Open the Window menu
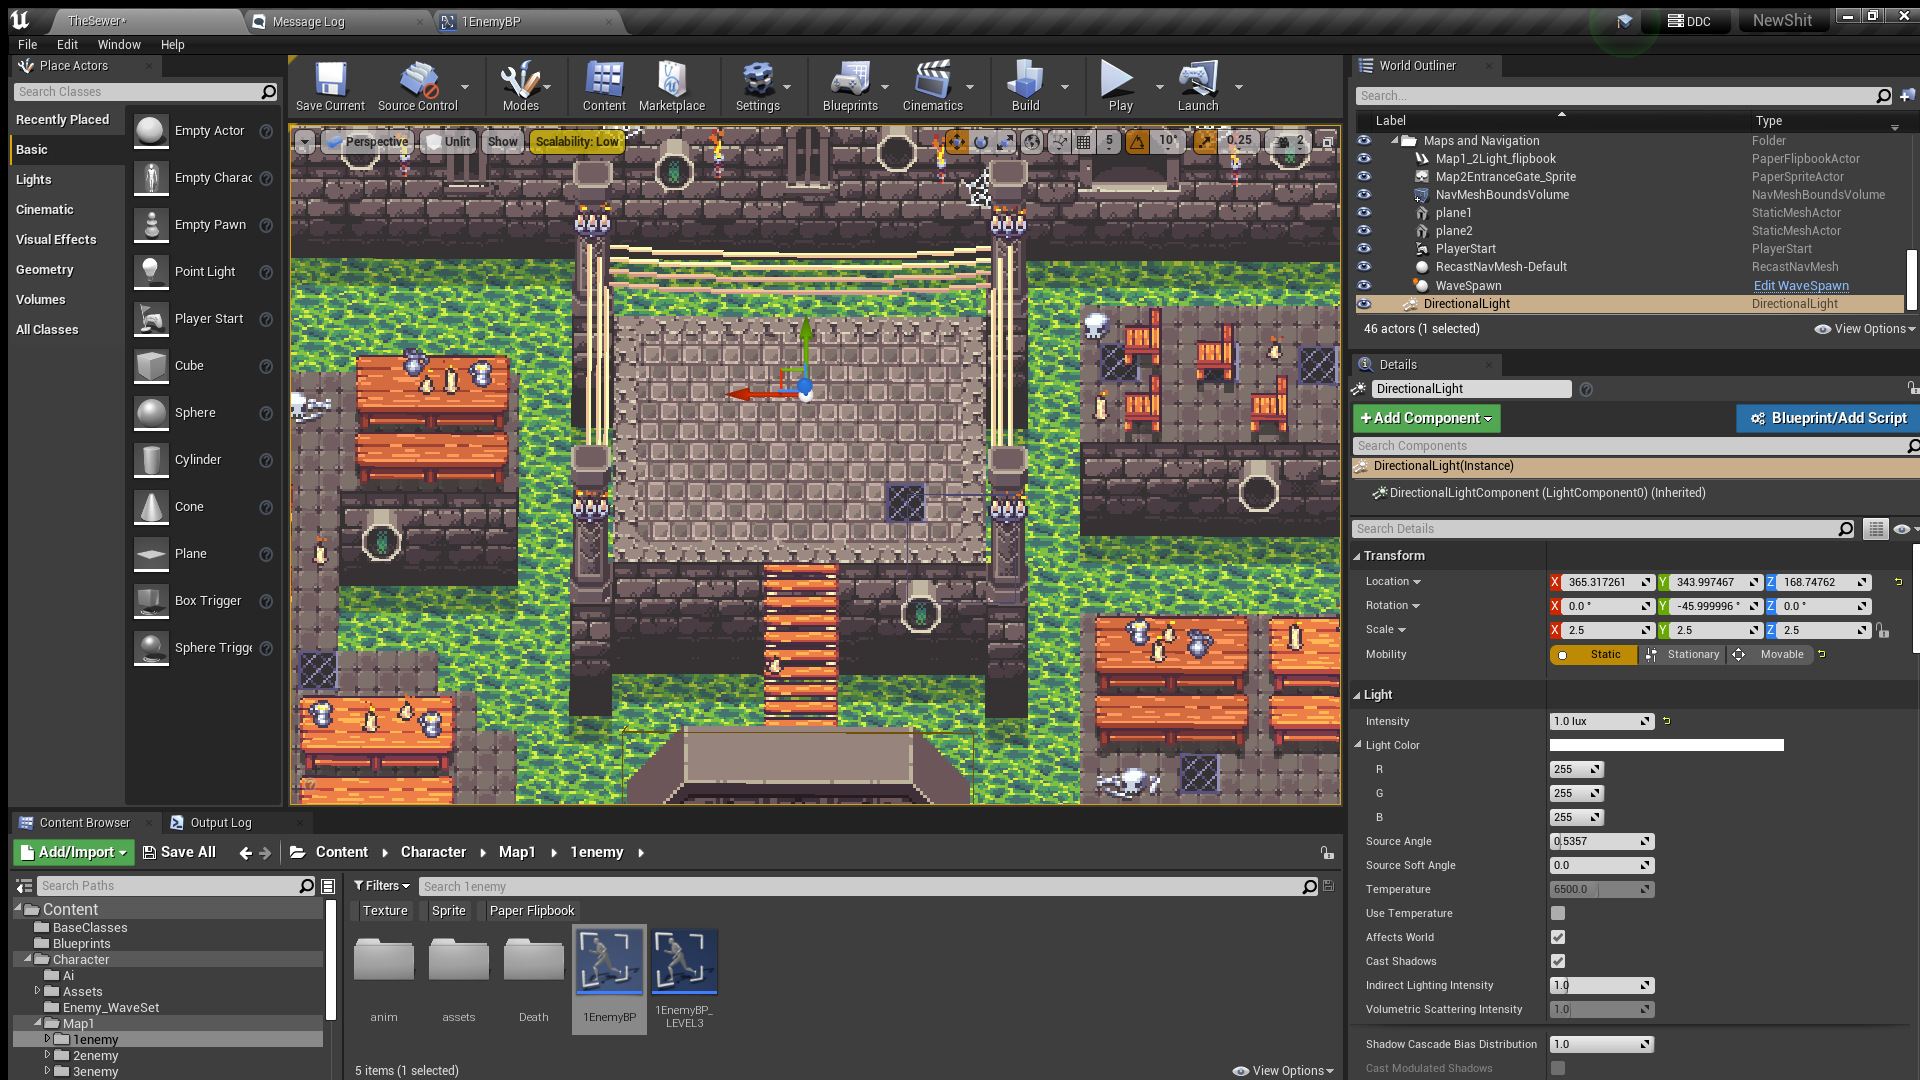 pyautogui.click(x=119, y=44)
